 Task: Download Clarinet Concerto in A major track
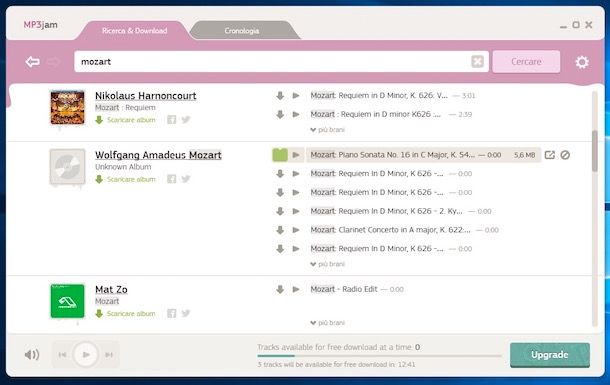(x=280, y=230)
